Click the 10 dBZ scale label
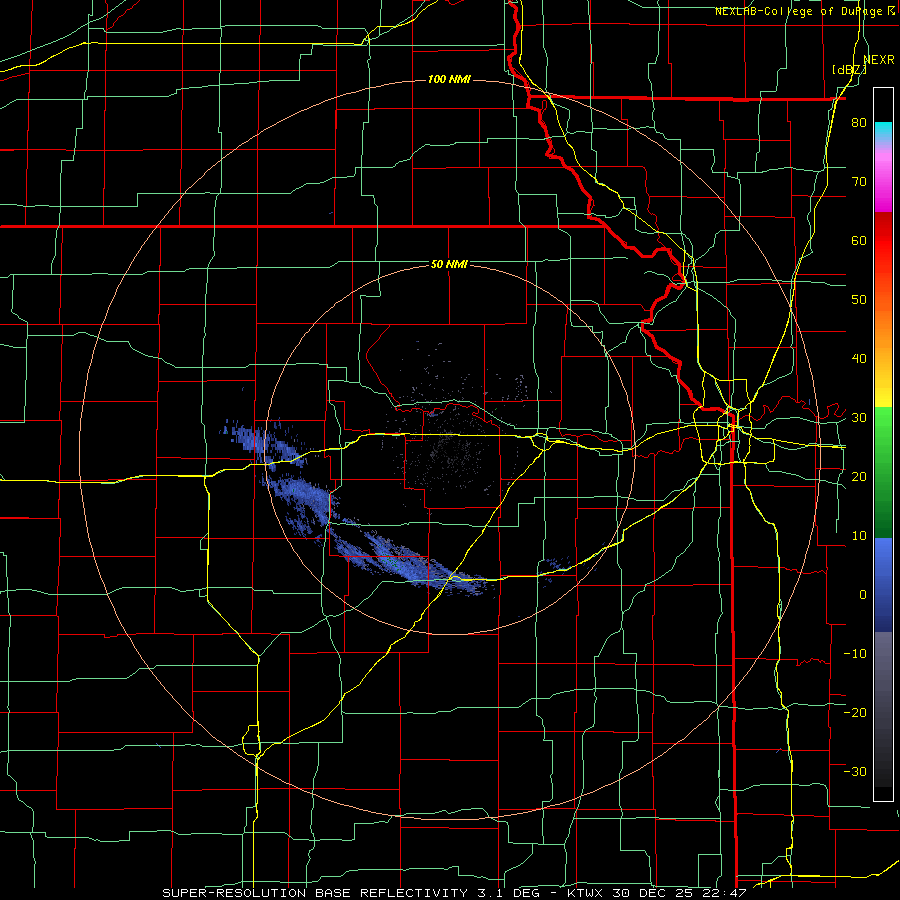The height and width of the screenshot is (900, 900). click(x=859, y=536)
